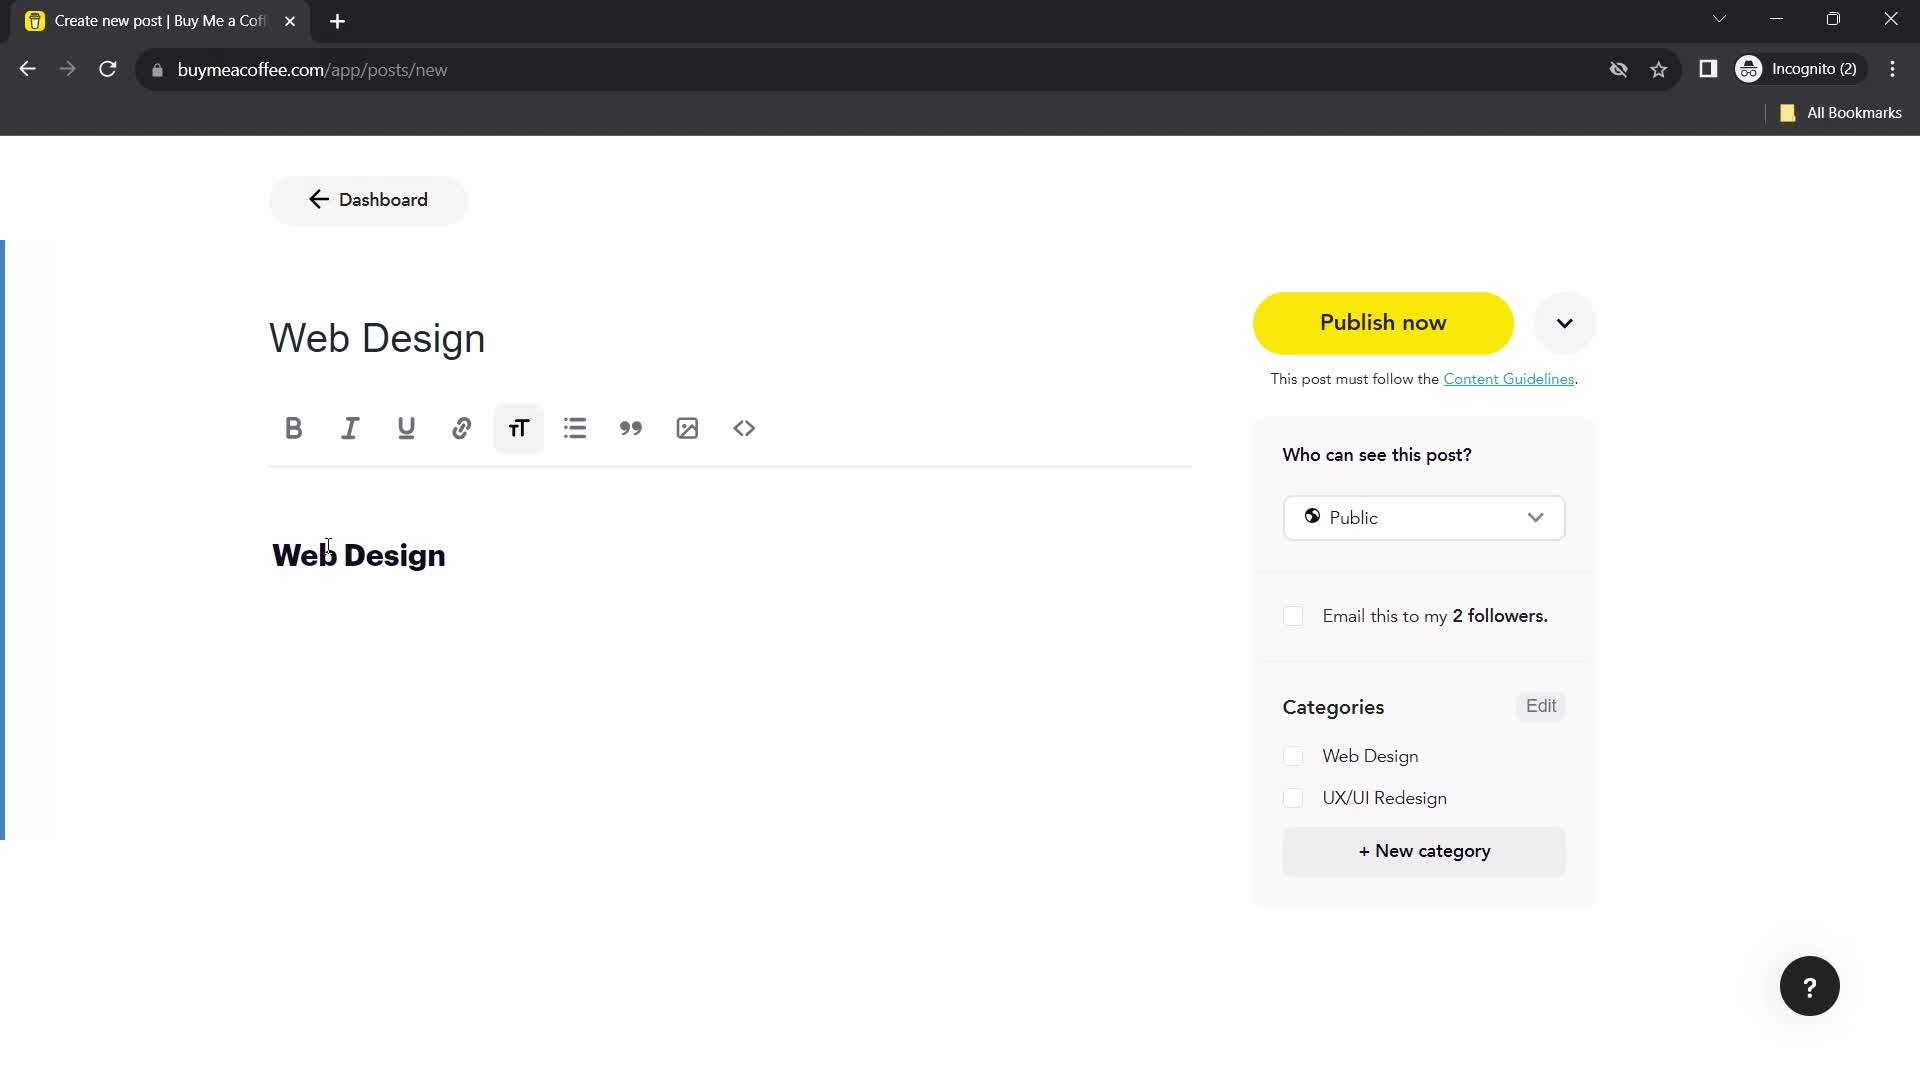
Task: Open the Chrome three-dot menu
Action: pos(1892,69)
